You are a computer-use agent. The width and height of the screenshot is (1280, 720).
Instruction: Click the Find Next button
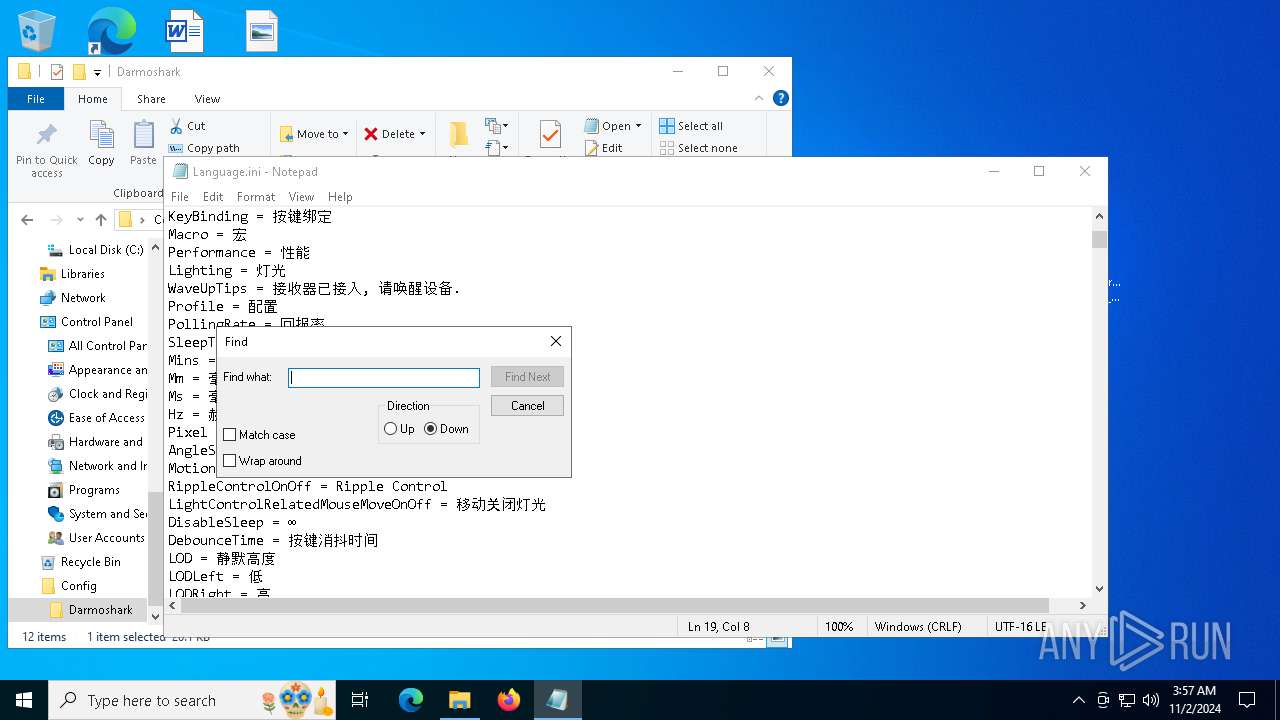(x=527, y=377)
